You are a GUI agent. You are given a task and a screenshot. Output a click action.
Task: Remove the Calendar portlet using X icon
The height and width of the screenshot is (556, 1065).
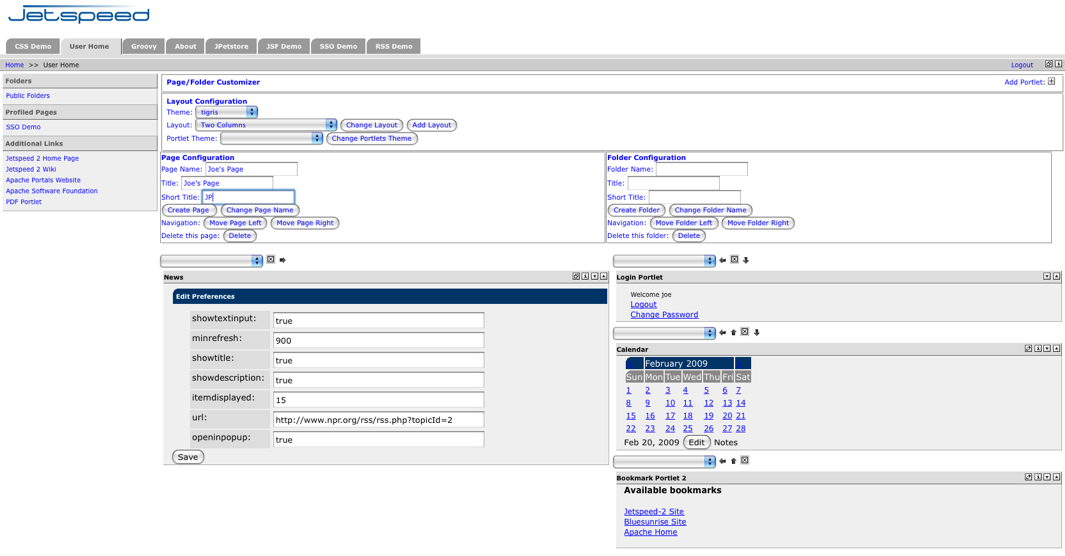point(744,332)
